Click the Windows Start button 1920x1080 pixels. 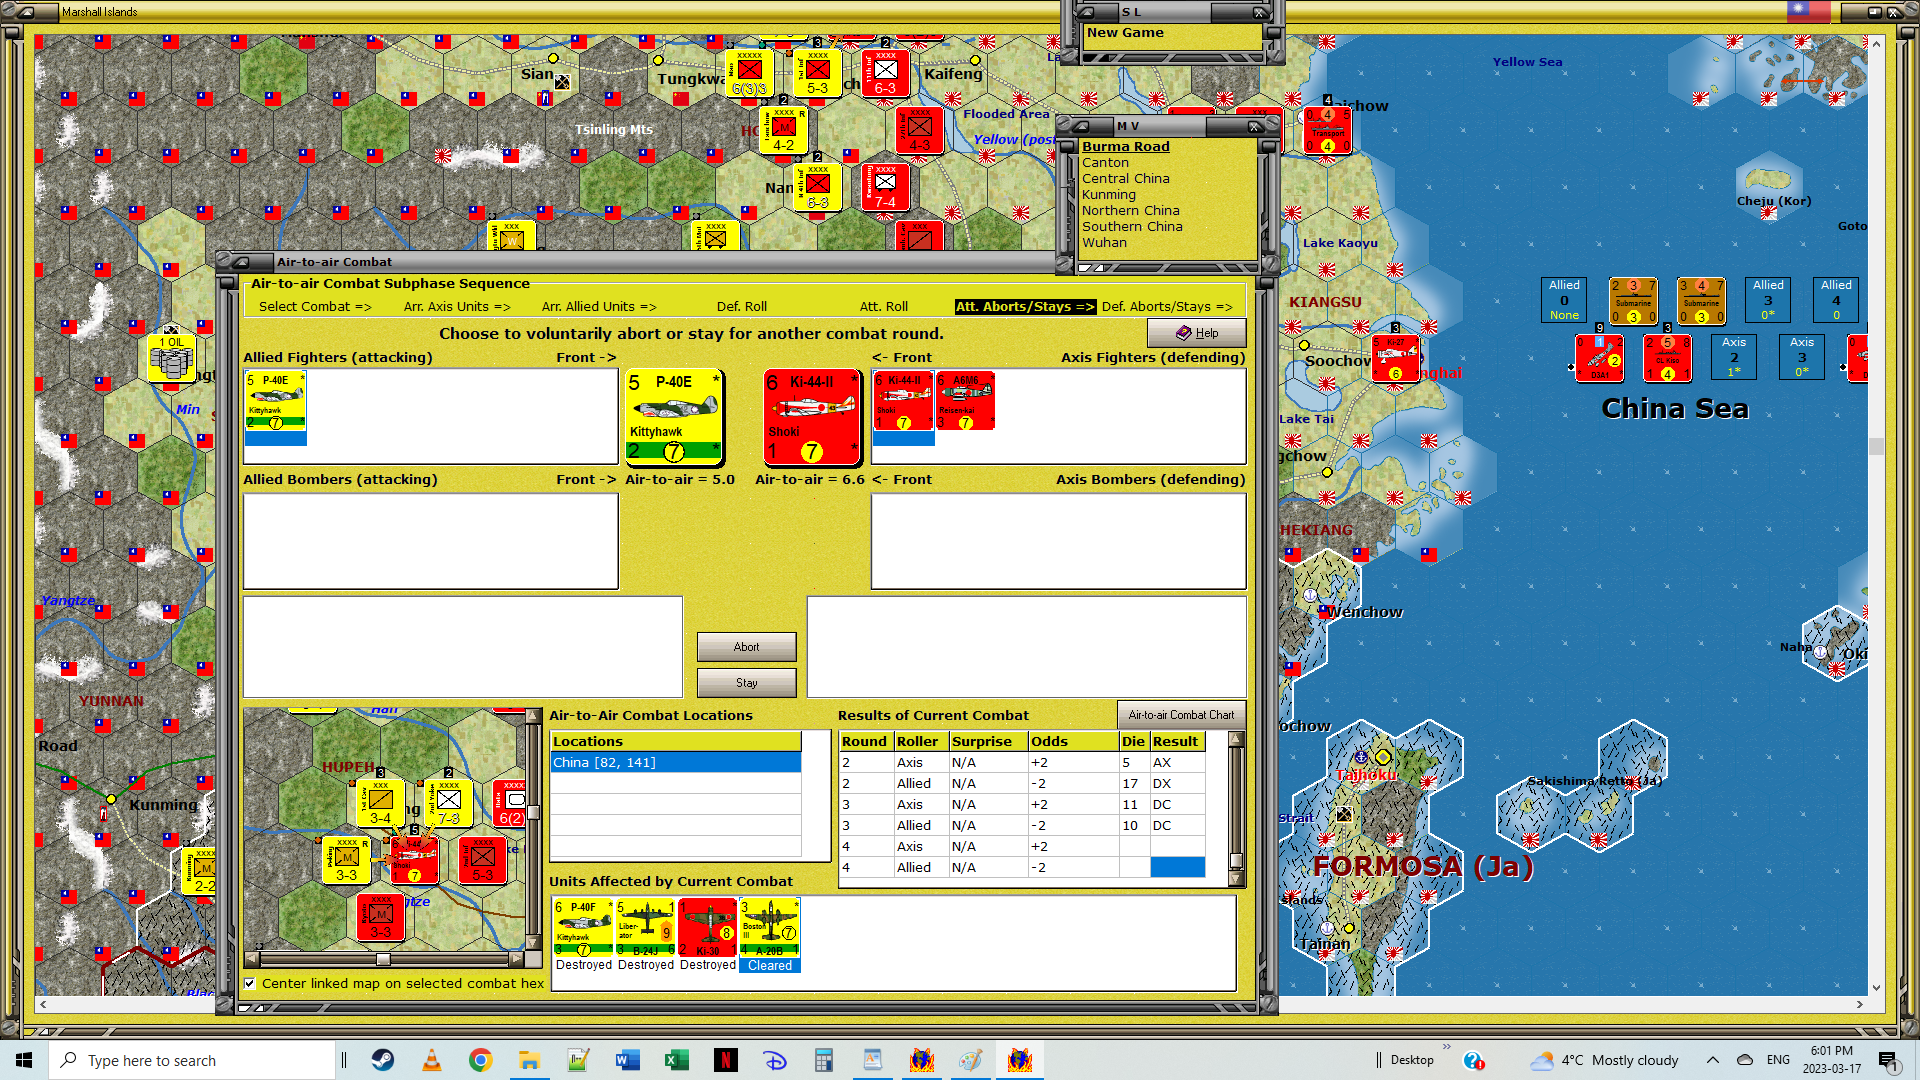coord(24,1060)
